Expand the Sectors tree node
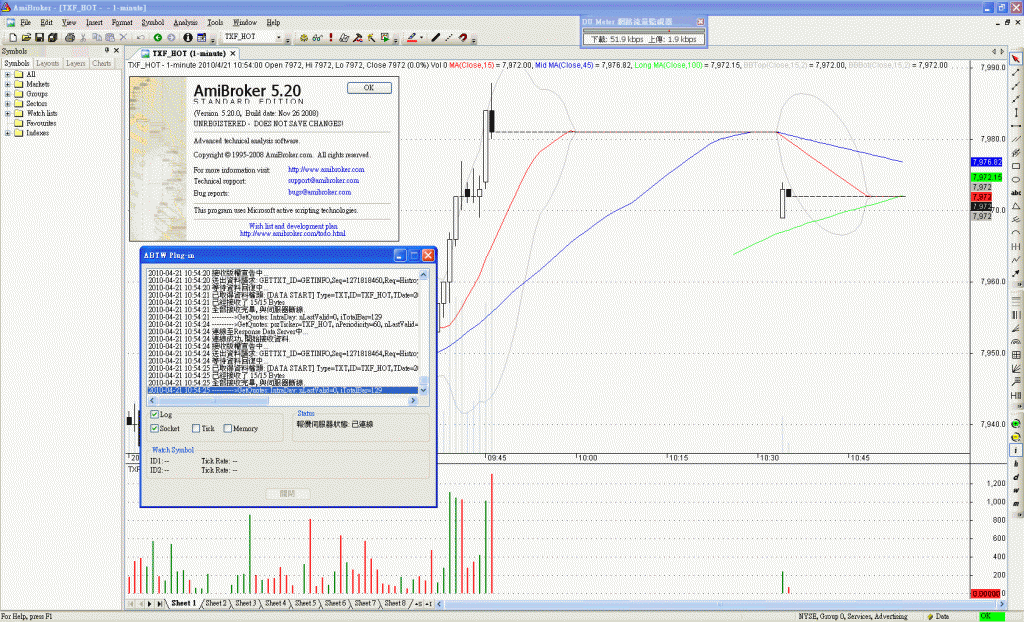The width and height of the screenshot is (1024, 622). point(8,104)
